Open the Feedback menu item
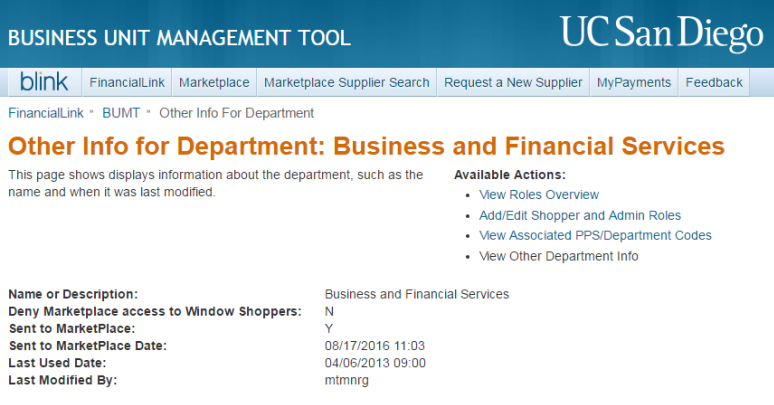The image size is (774, 405). pyautogui.click(x=714, y=82)
